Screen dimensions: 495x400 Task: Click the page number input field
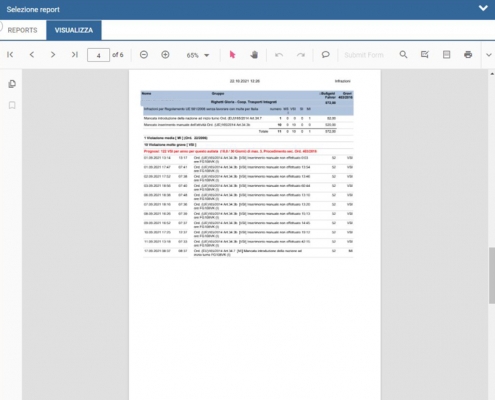pos(98,55)
